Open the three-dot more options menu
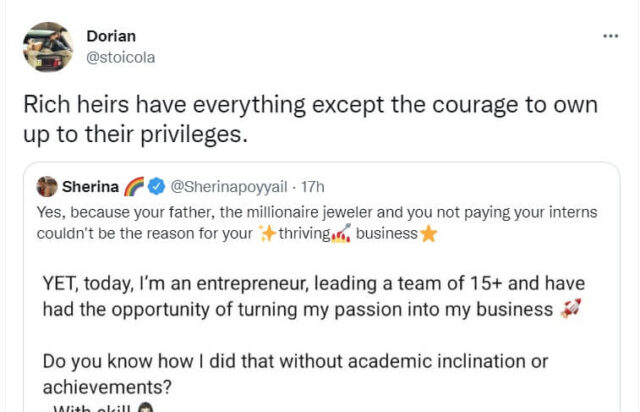 pos(611,36)
